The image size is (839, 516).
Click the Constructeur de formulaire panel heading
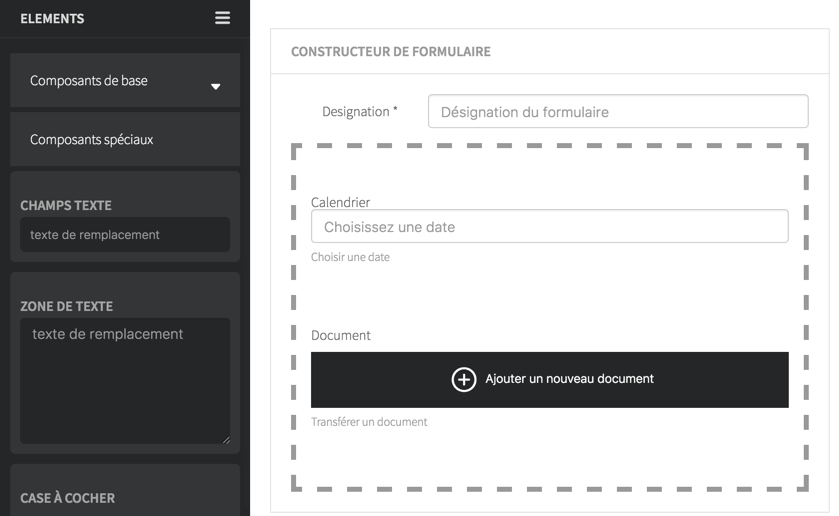click(391, 51)
